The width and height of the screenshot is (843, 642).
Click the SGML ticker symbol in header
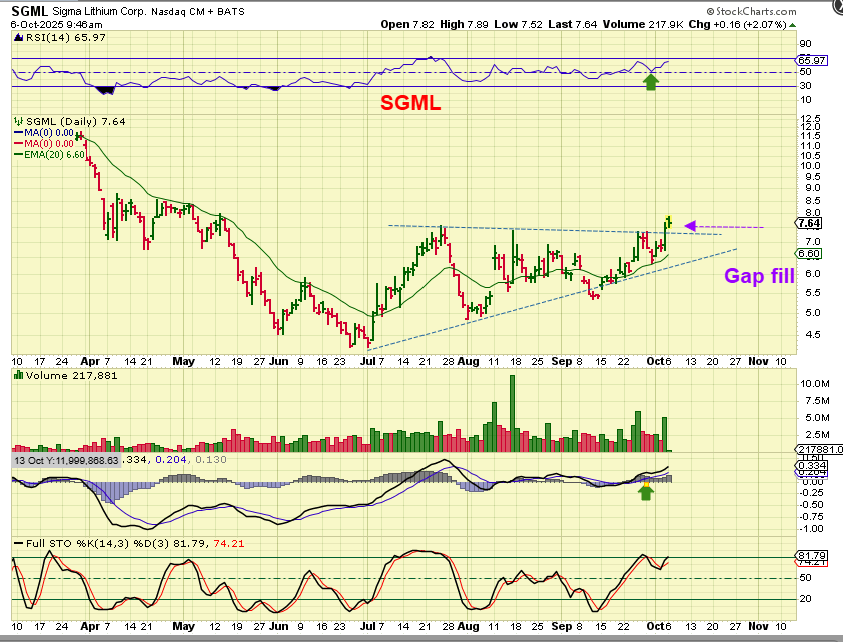pyautogui.click(x=30, y=11)
